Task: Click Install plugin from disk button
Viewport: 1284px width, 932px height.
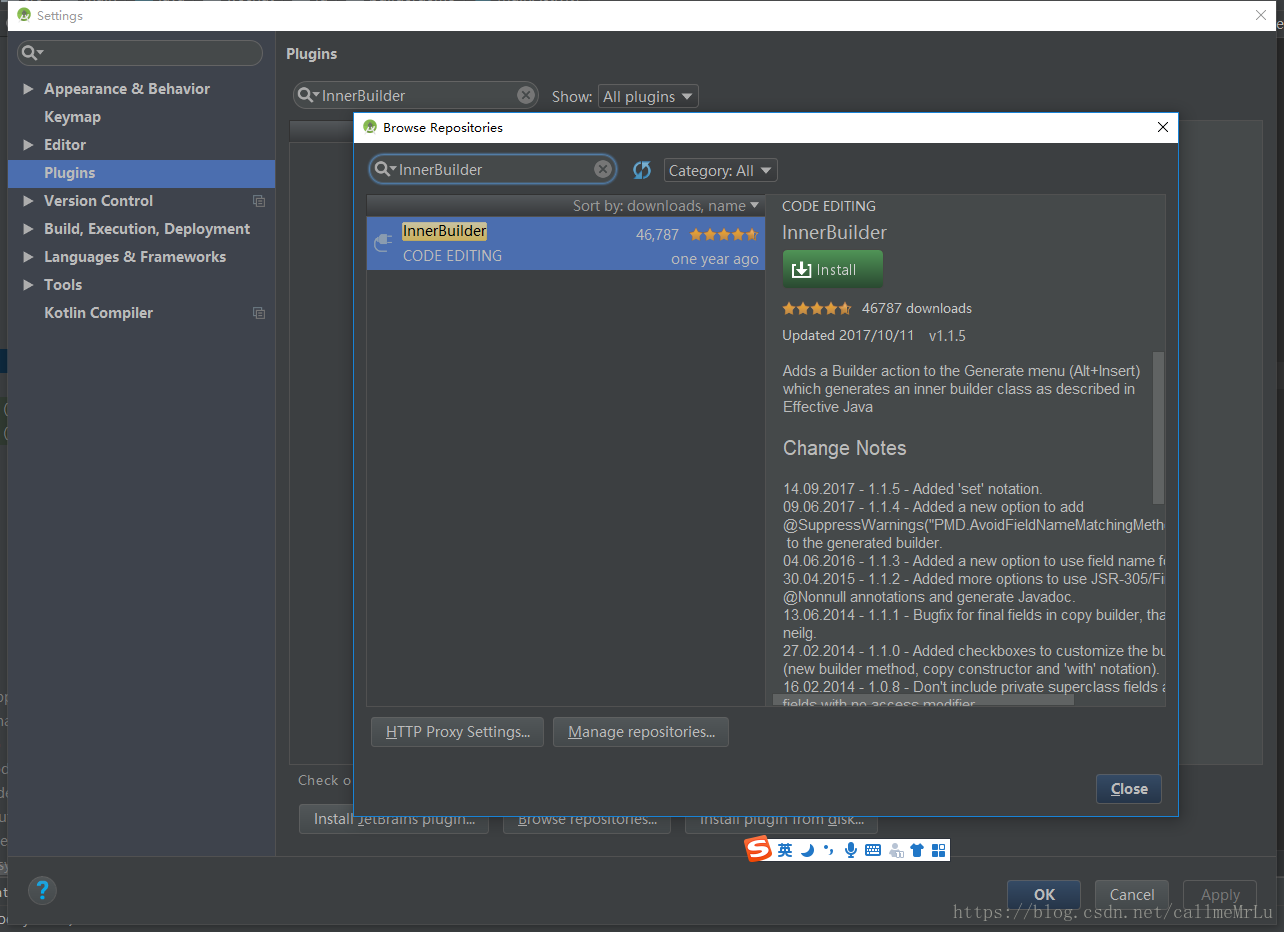Action: coord(781,819)
